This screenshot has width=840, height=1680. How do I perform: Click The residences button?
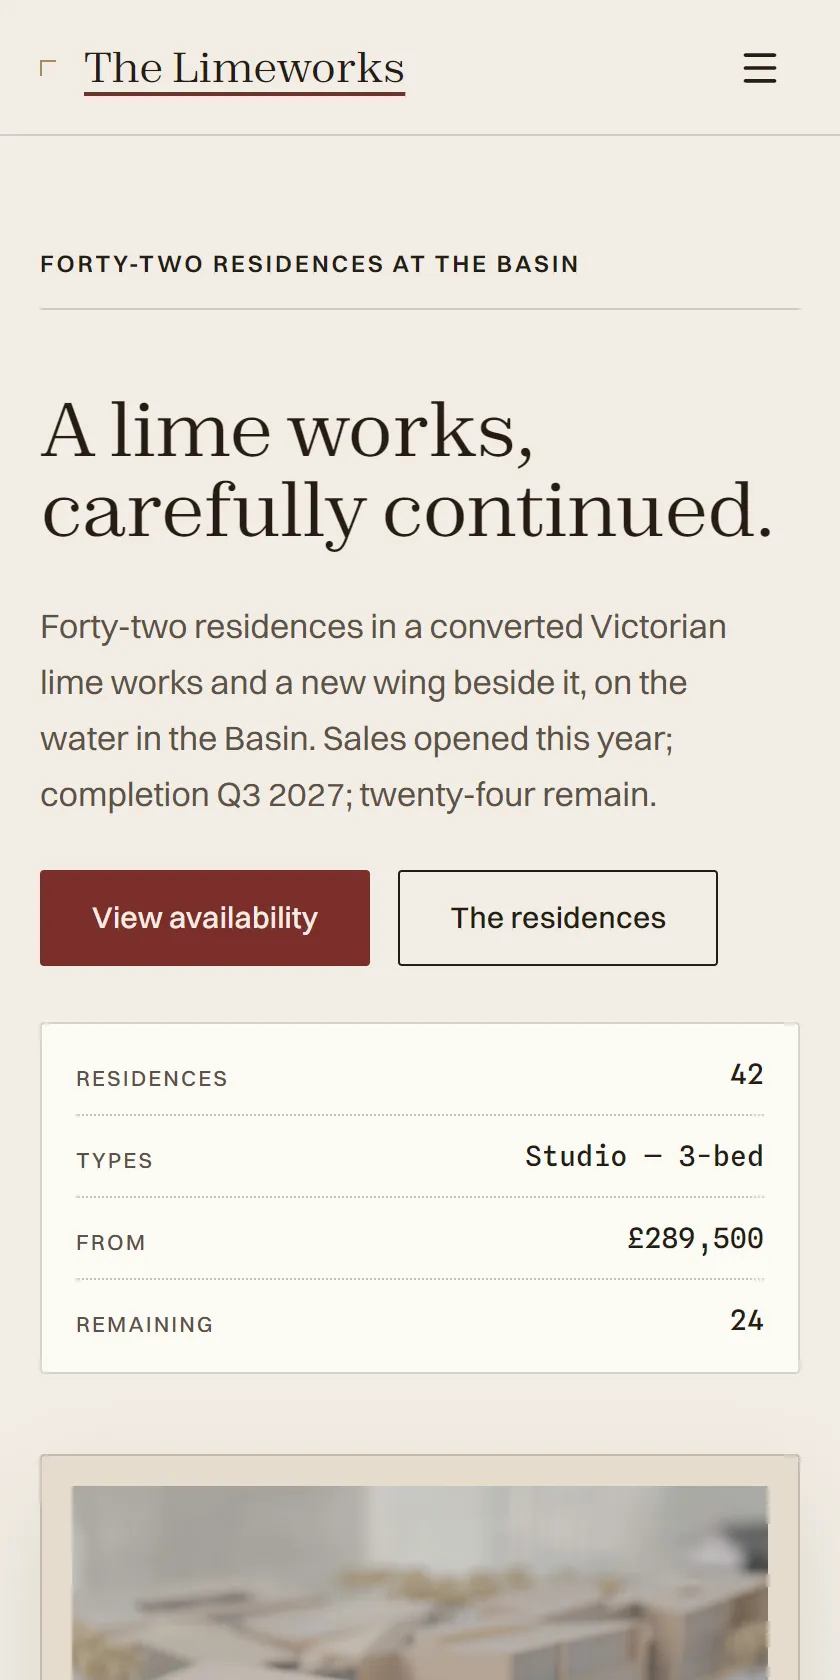coord(558,918)
